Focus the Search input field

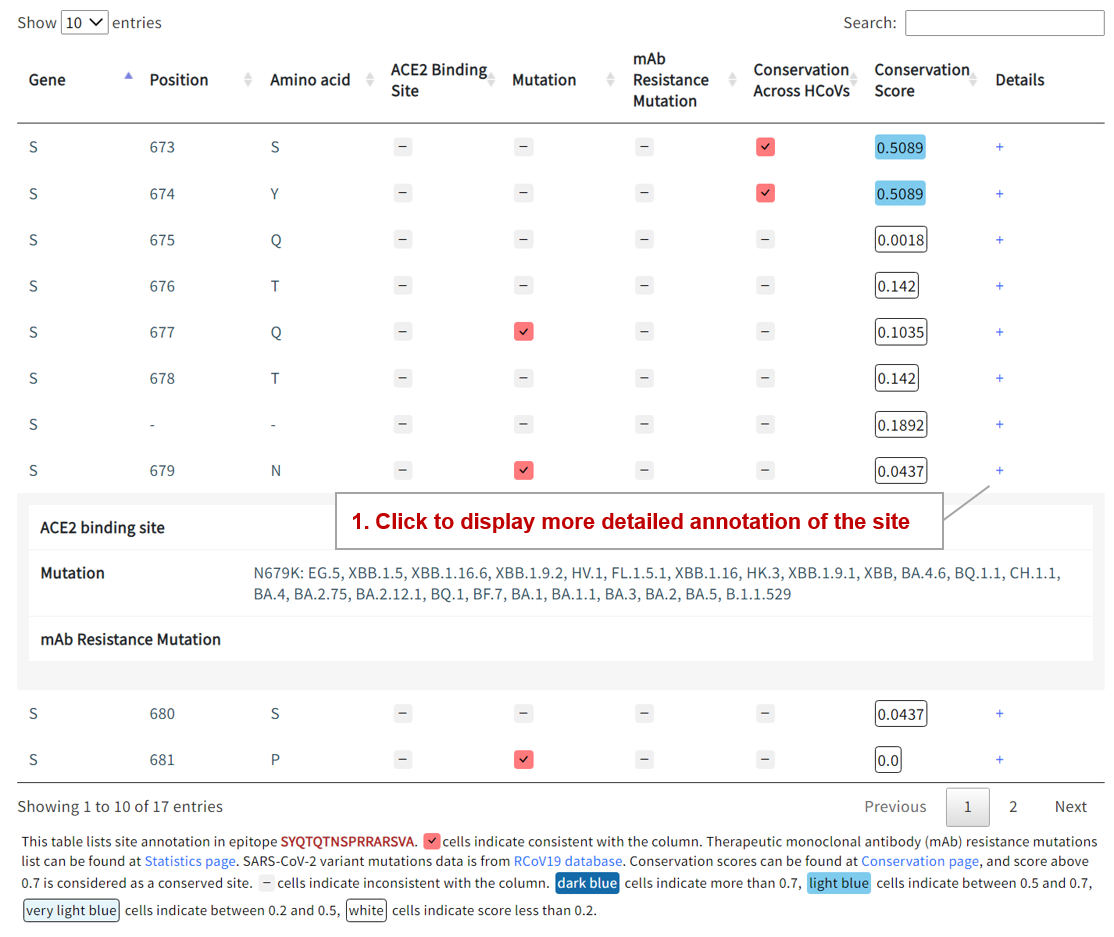coord(1004,23)
